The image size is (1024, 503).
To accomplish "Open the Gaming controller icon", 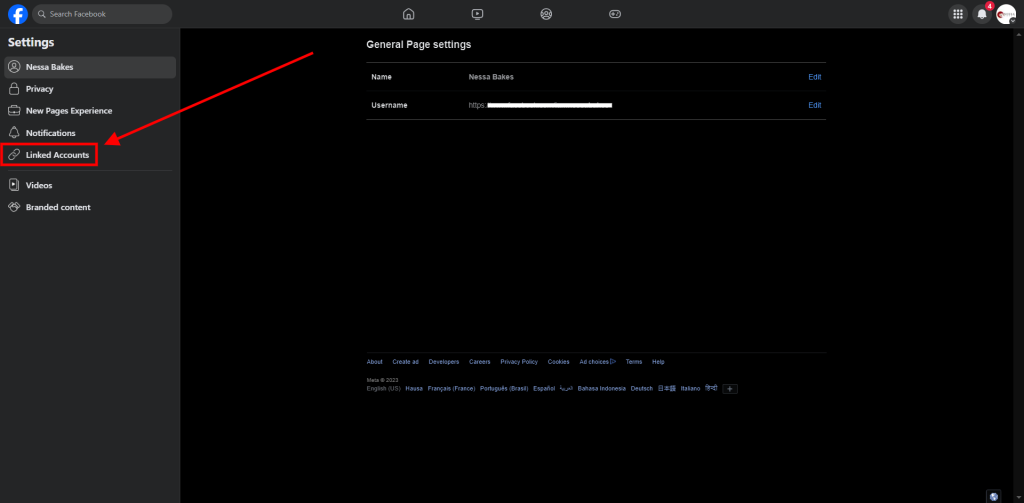I will tap(615, 14).
